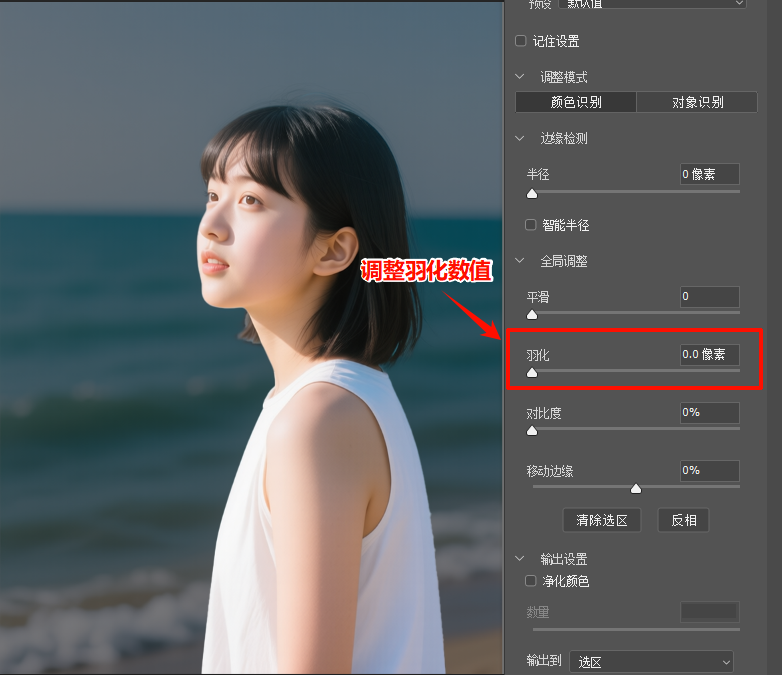The height and width of the screenshot is (675, 782).
Task: Click the 半径 value field
Action: coord(710,174)
